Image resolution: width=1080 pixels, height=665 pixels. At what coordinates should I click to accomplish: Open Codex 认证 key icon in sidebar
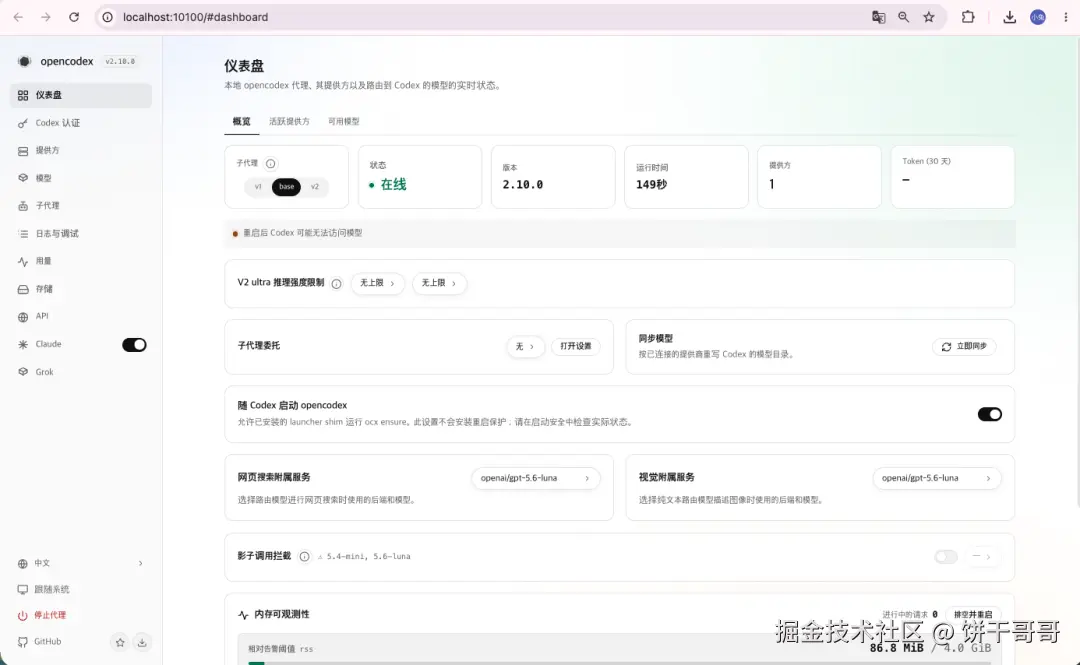pos(23,123)
